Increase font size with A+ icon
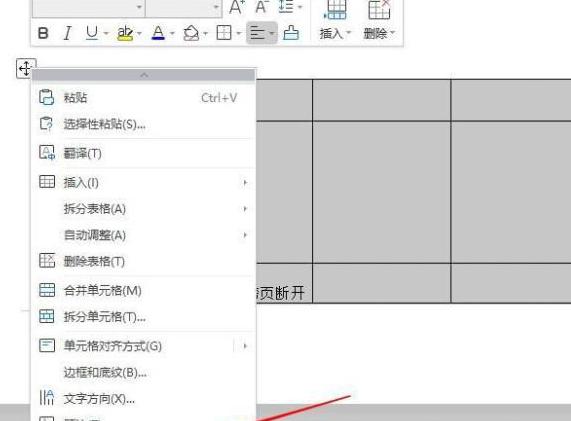The height and width of the screenshot is (421, 571). pos(237,7)
